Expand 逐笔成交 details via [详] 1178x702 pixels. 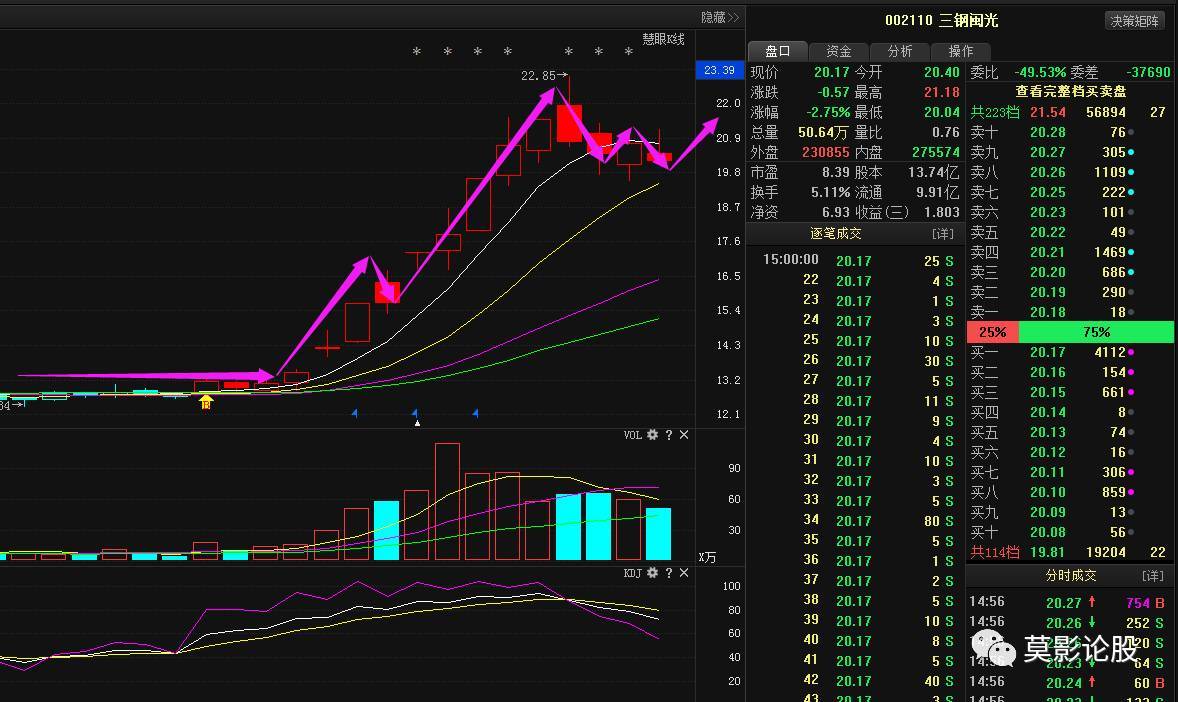(943, 234)
